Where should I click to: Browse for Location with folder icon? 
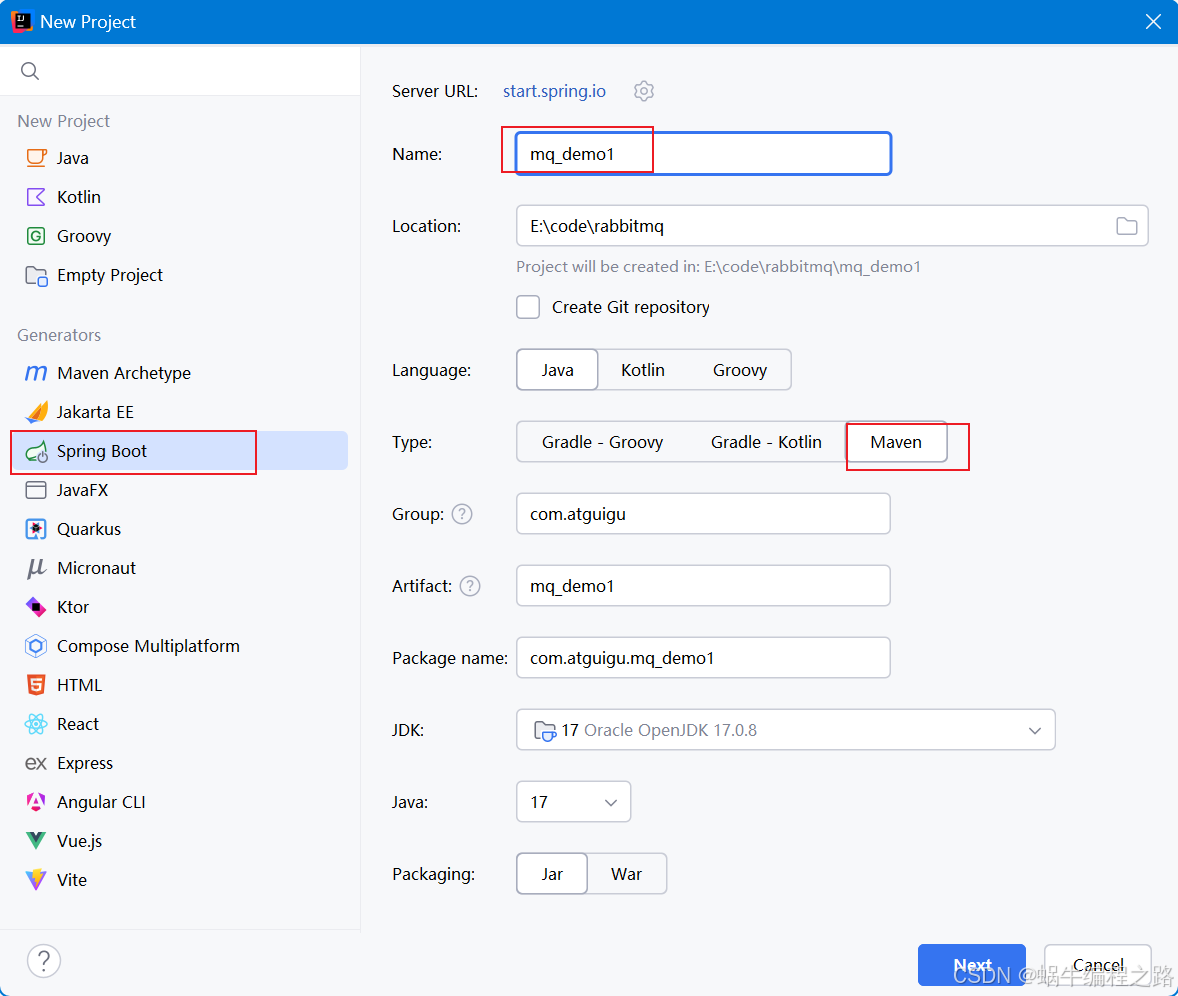(1126, 226)
